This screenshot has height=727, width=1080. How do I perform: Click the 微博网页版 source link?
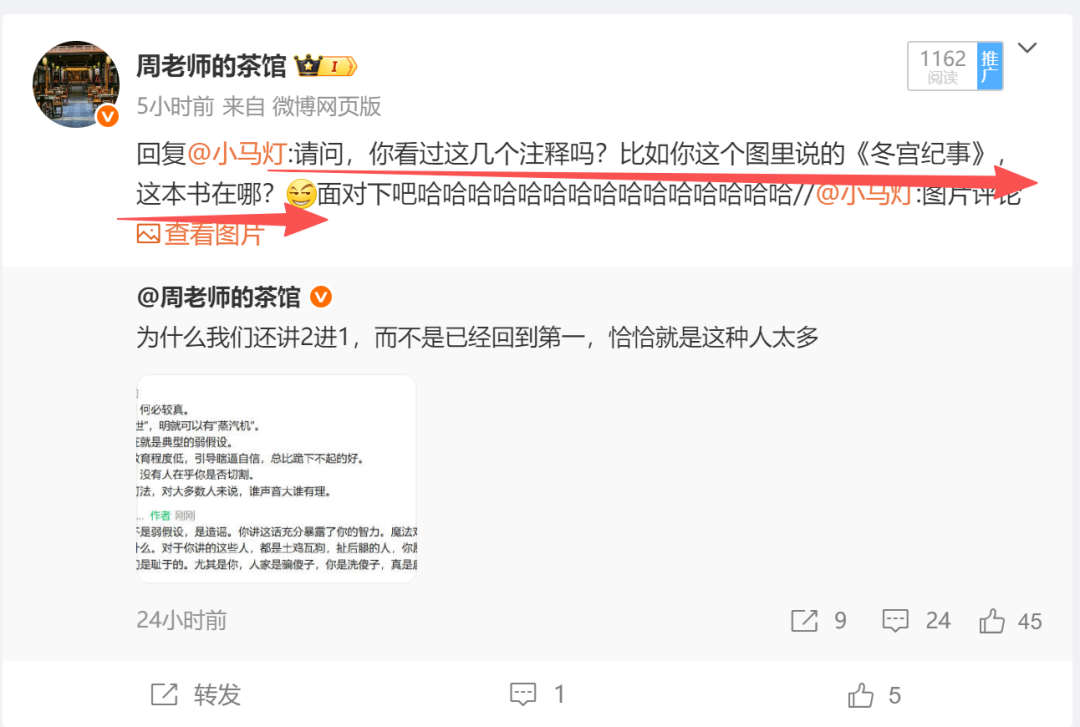click(326, 106)
